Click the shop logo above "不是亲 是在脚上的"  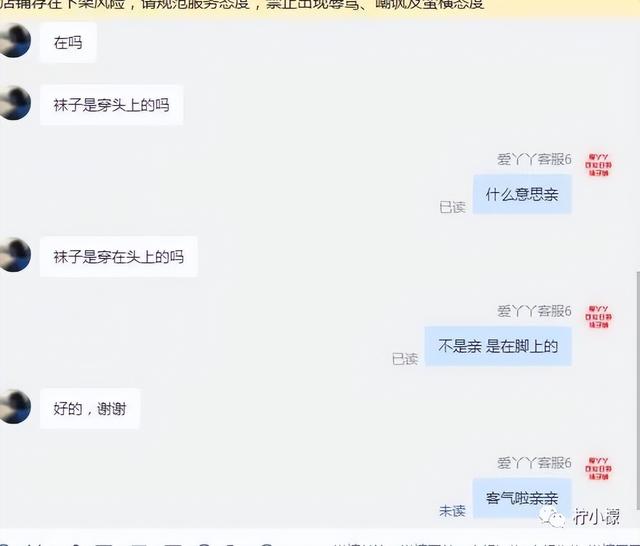598,317
